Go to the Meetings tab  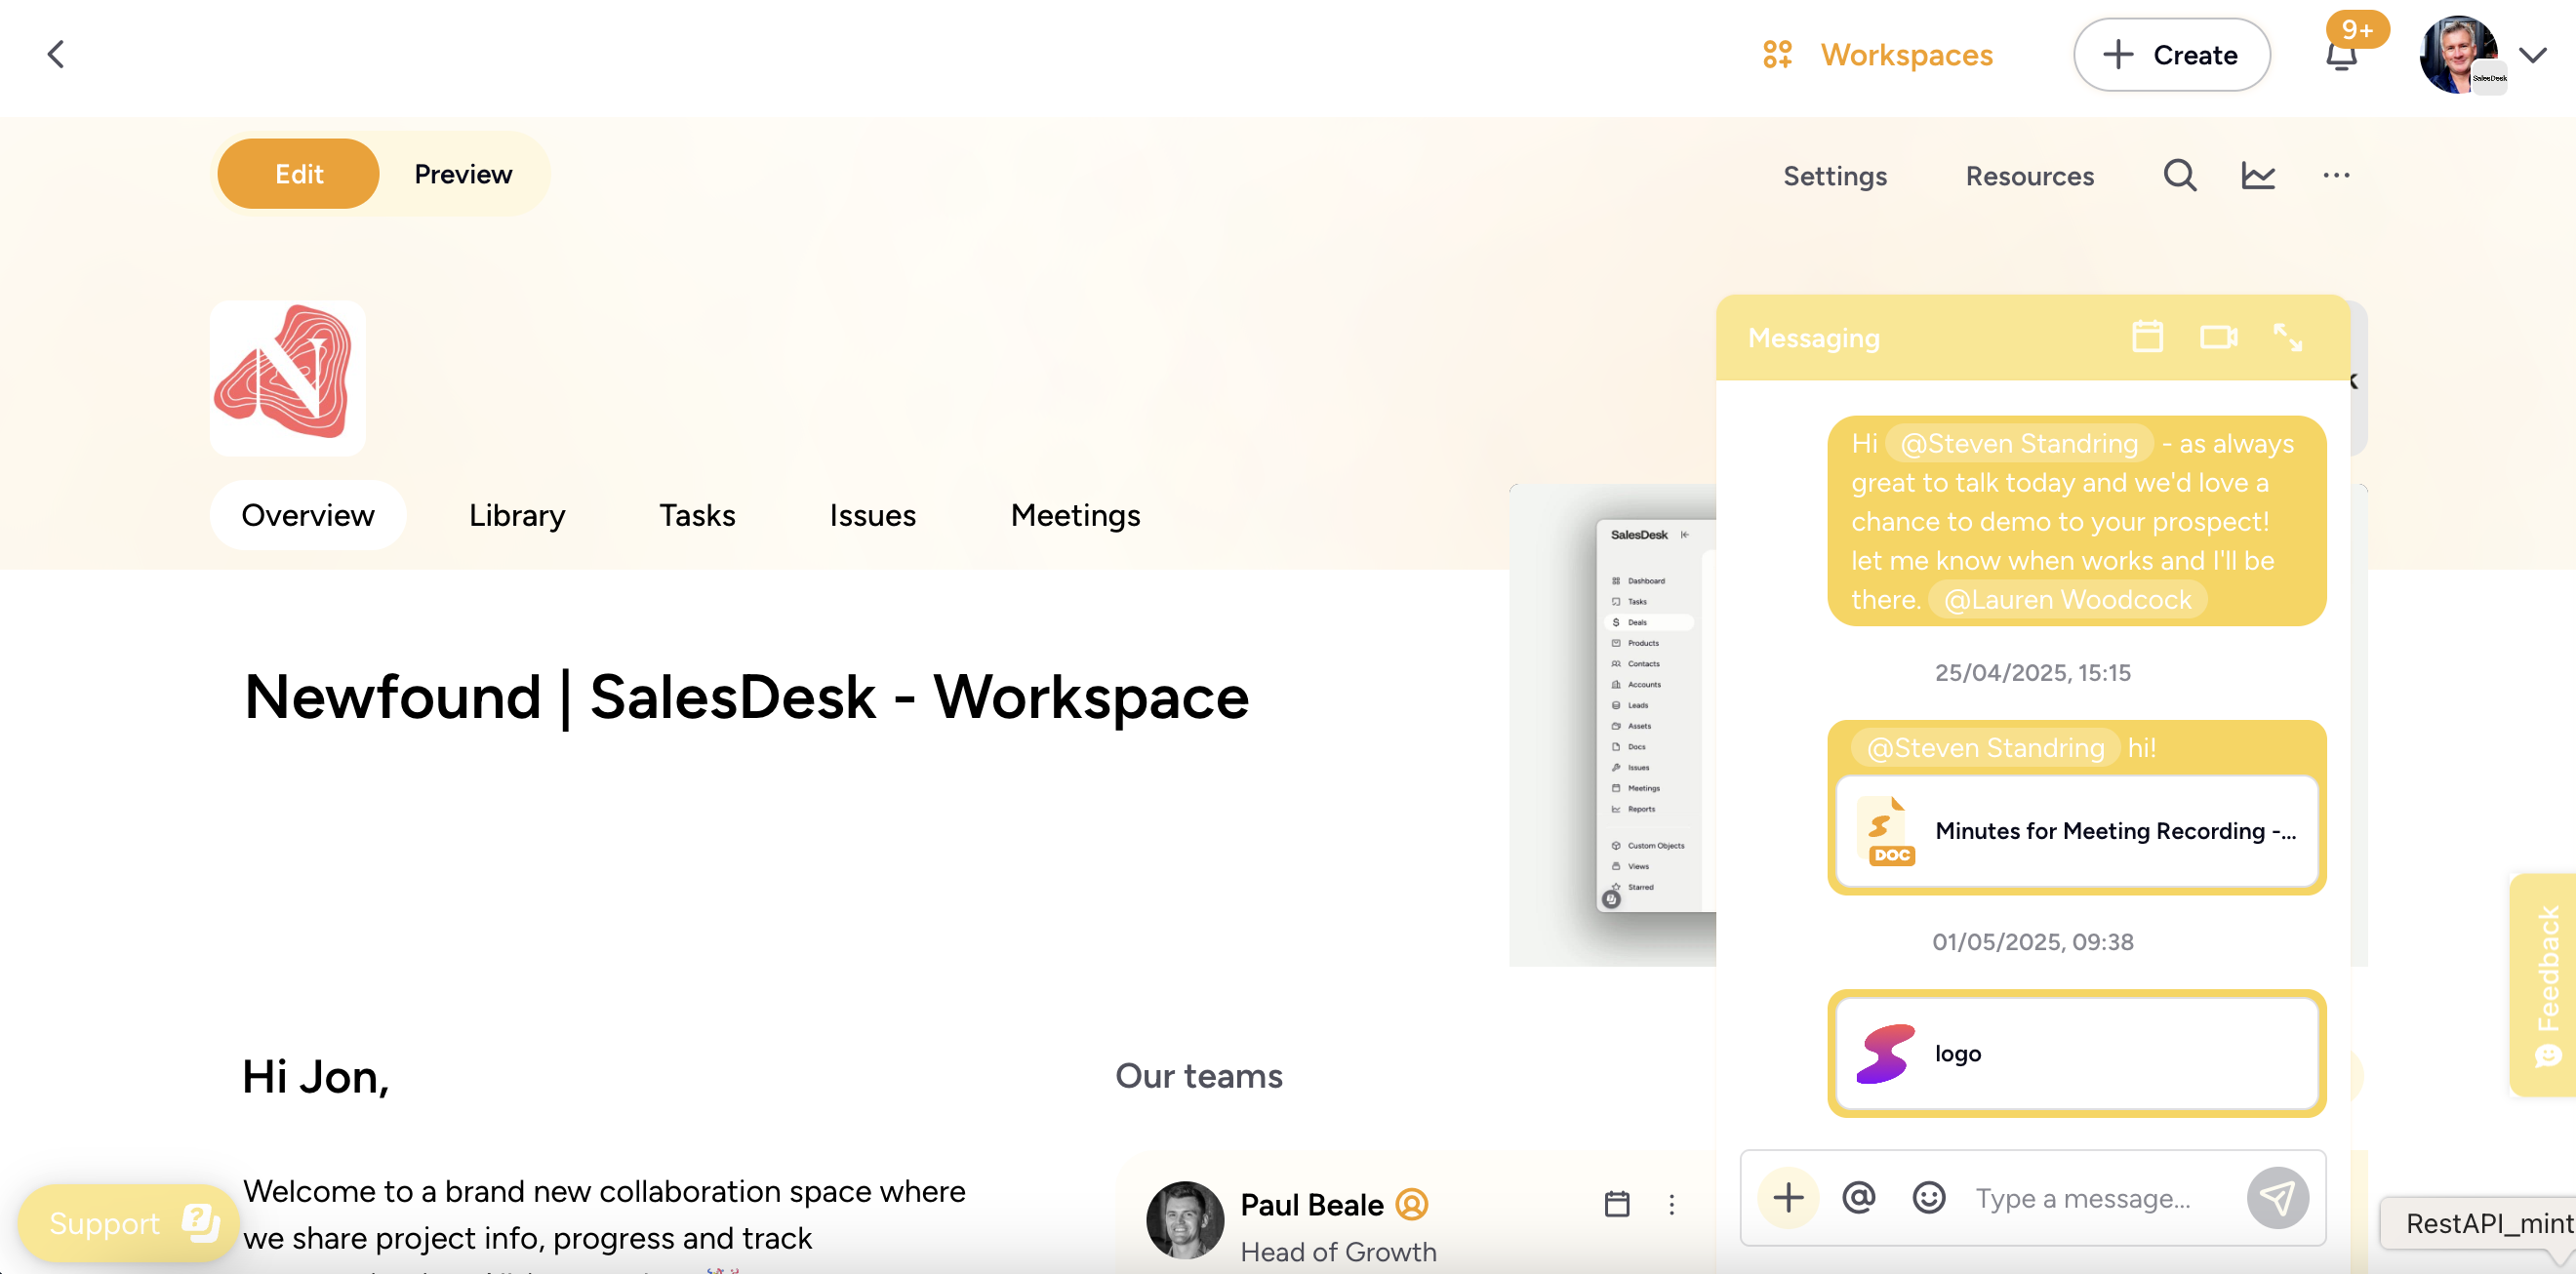tap(1075, 515)
